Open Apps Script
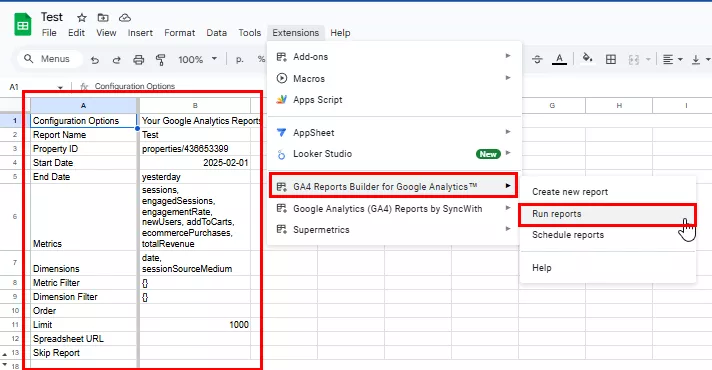 coord(394,100)
